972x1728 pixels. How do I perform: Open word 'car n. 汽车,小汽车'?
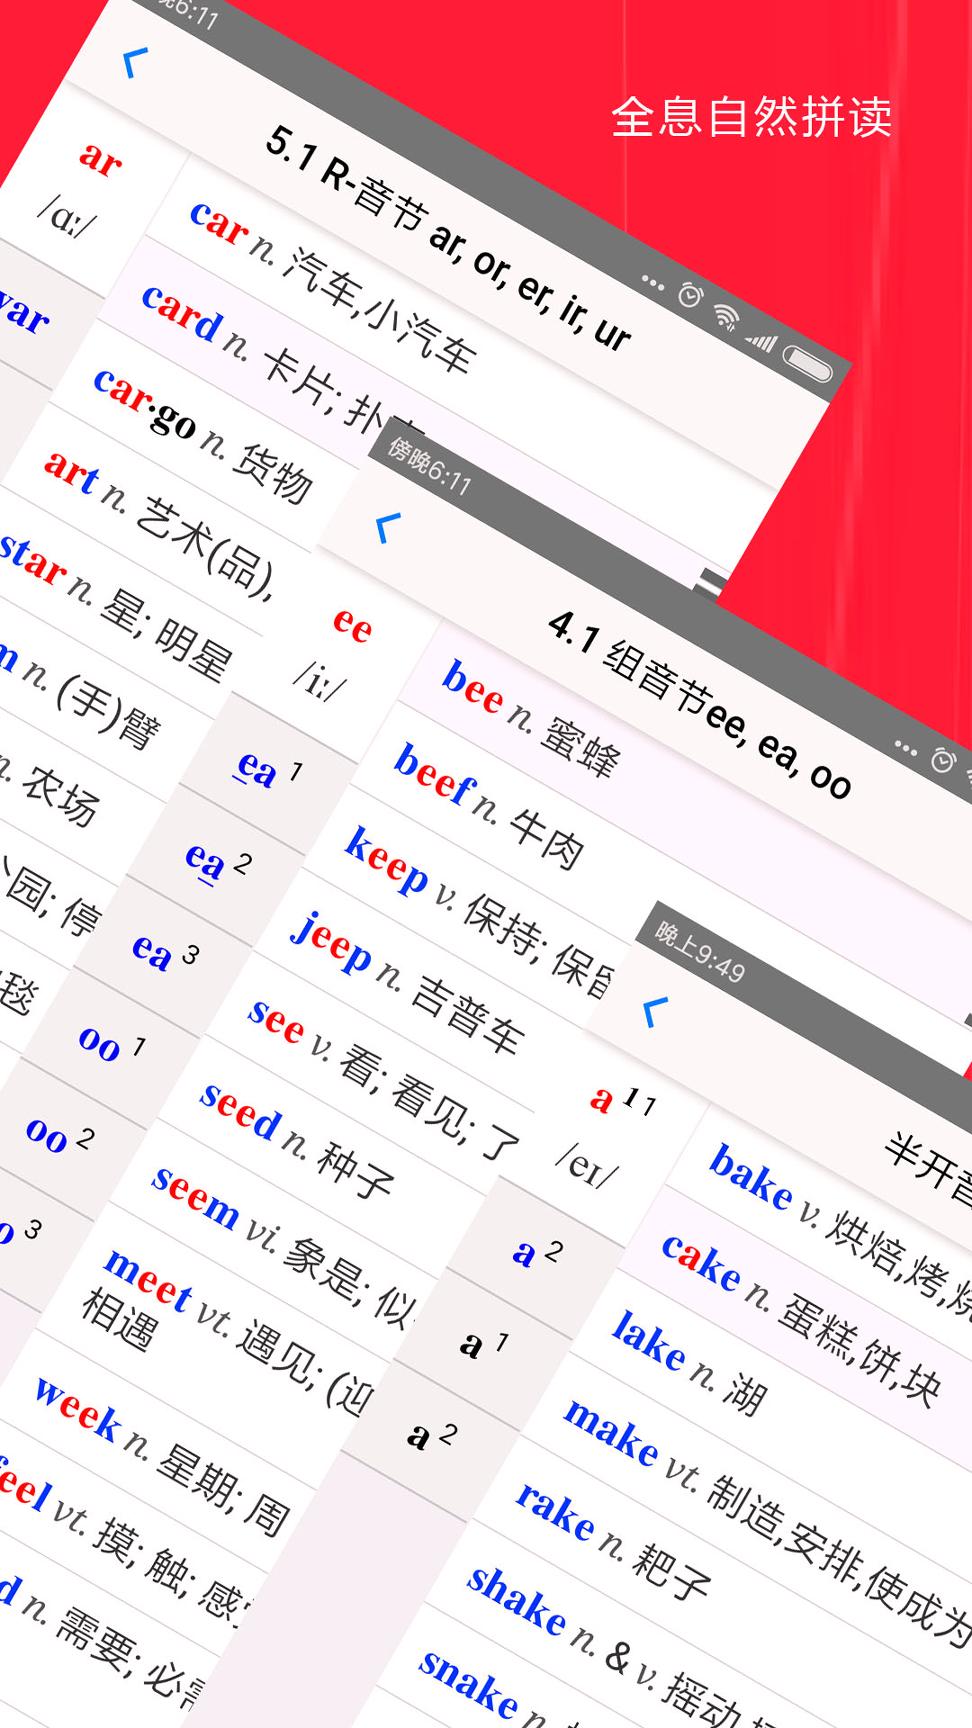coord(332,285)
